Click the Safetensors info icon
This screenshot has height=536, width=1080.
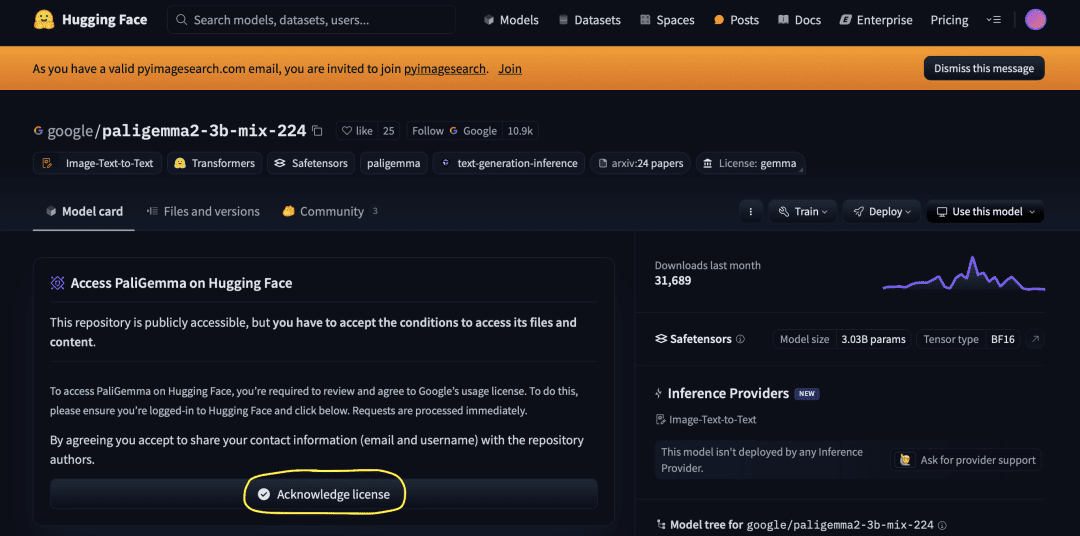pyautogui.click(x=740, y=339)
